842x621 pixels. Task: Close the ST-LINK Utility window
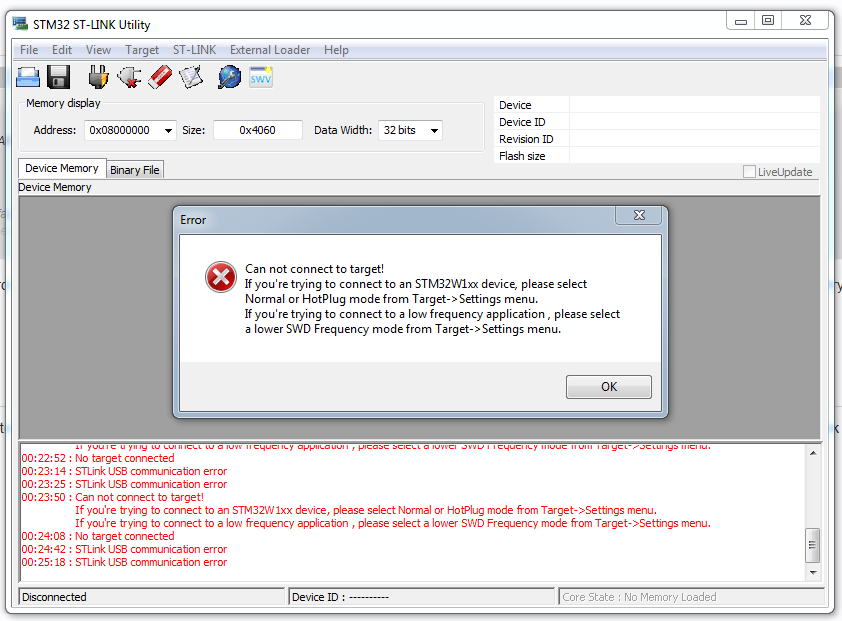coord(805,20)
